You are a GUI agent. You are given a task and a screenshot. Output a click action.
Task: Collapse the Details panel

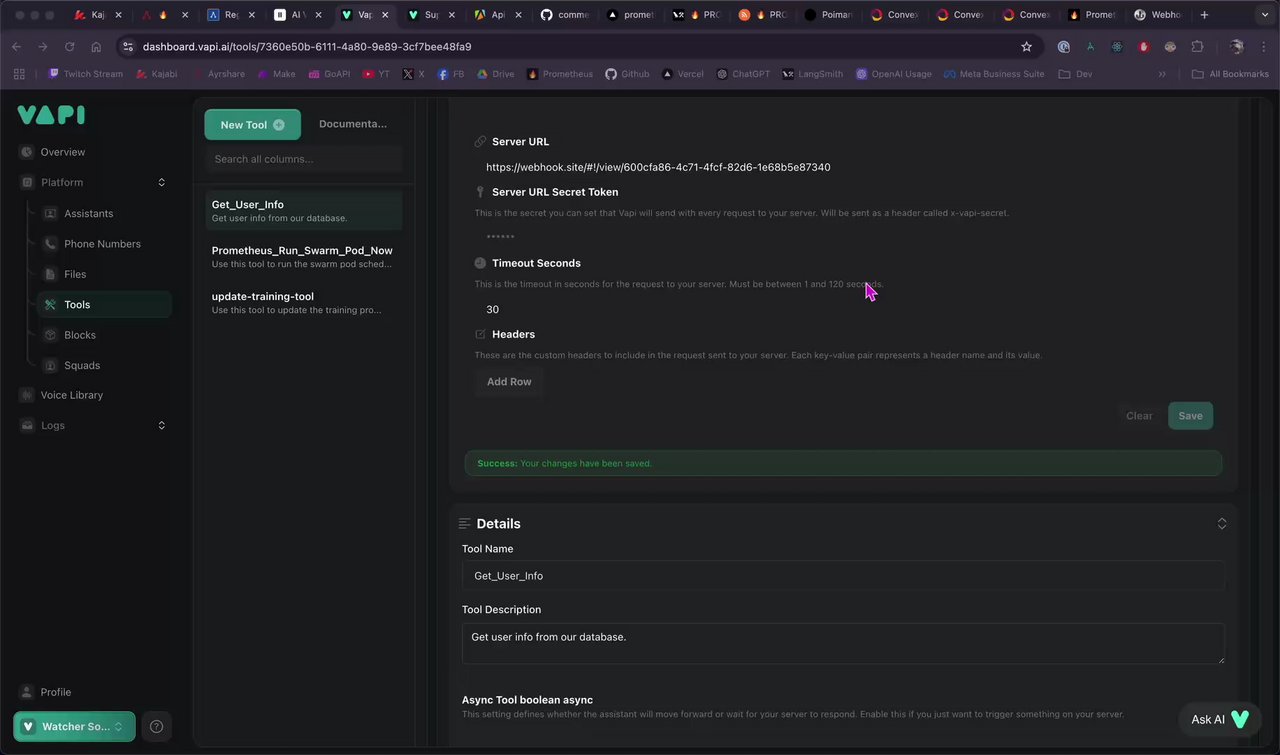(1221, 524)
